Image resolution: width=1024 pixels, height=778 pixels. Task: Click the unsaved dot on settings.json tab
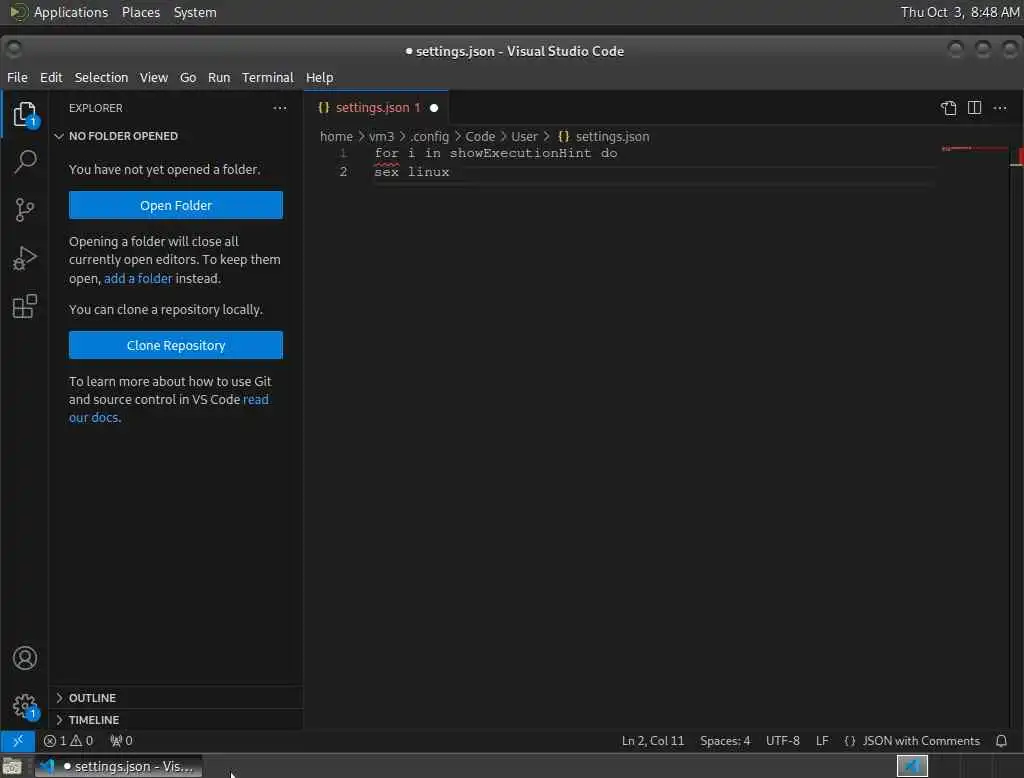tap(434, 108)
